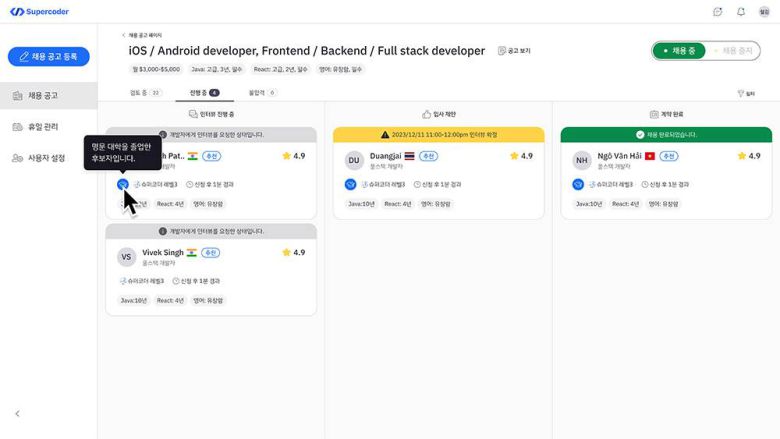
Task: Click the user profile avatar in header
Action: pos(764,12)
